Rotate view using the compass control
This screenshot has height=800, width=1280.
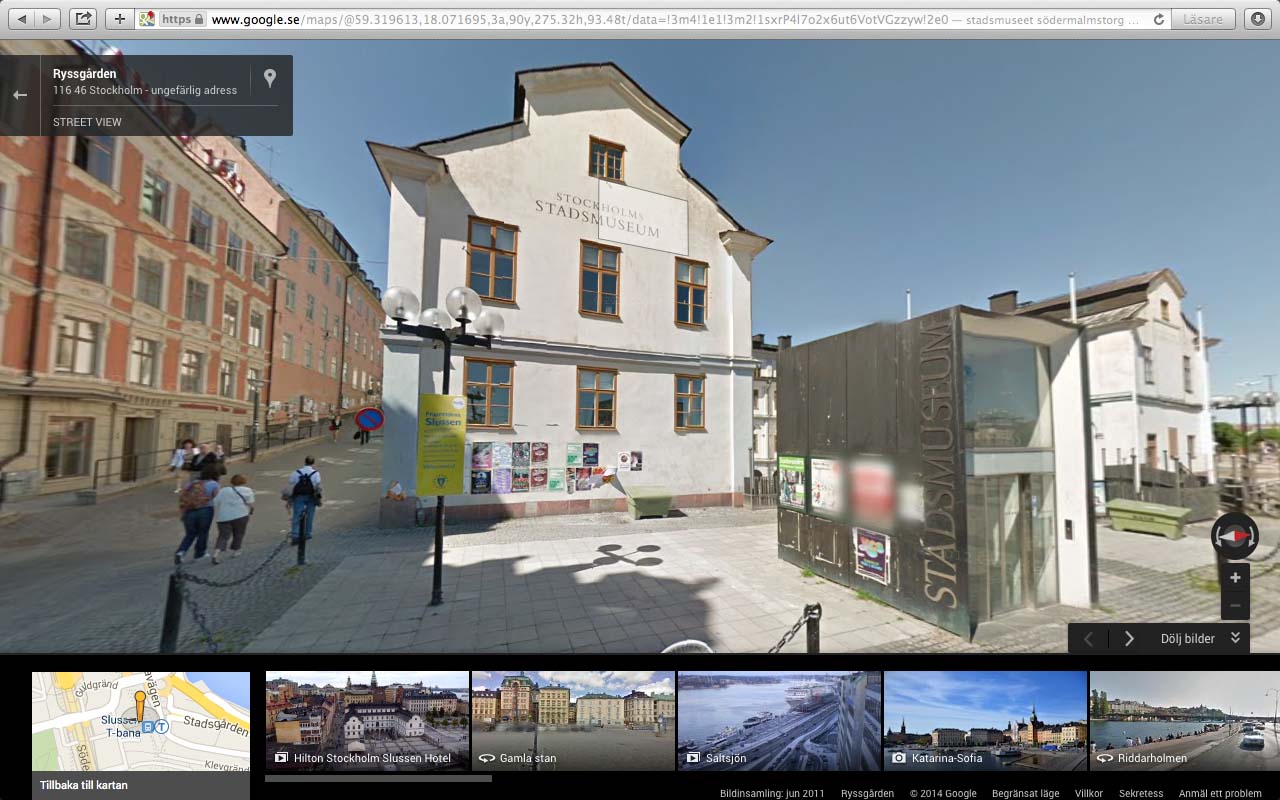coord(1234,536)
